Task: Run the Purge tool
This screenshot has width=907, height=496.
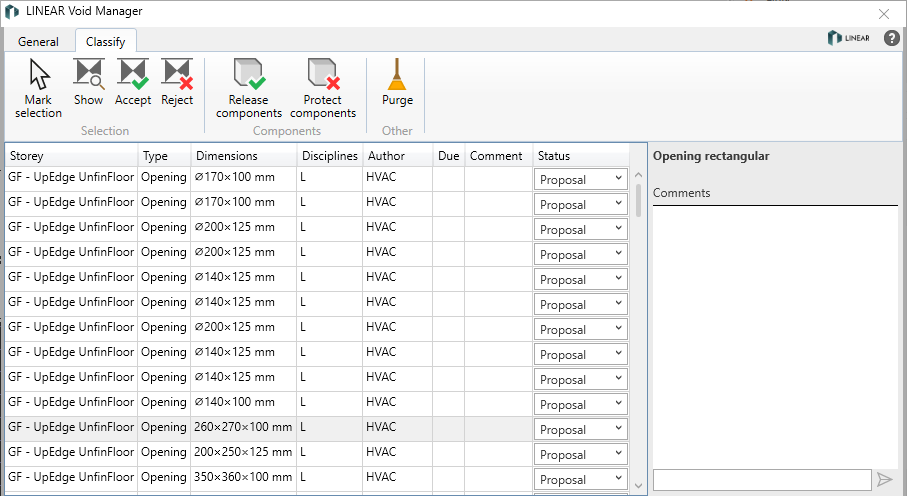Action: pyautogui.click(x=397, y=82)
